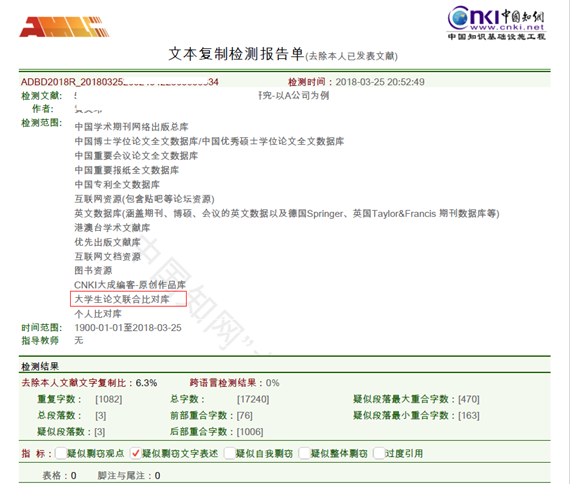Viewport: 570px width, 484px height.
Task: Check the 疑似整体剽窃 checkbox
Action: pyautogui.click(x=304, y=453)
